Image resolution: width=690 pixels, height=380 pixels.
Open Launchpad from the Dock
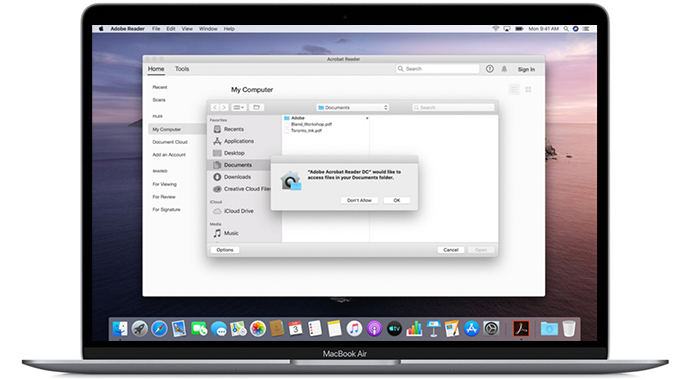(139, 329)
